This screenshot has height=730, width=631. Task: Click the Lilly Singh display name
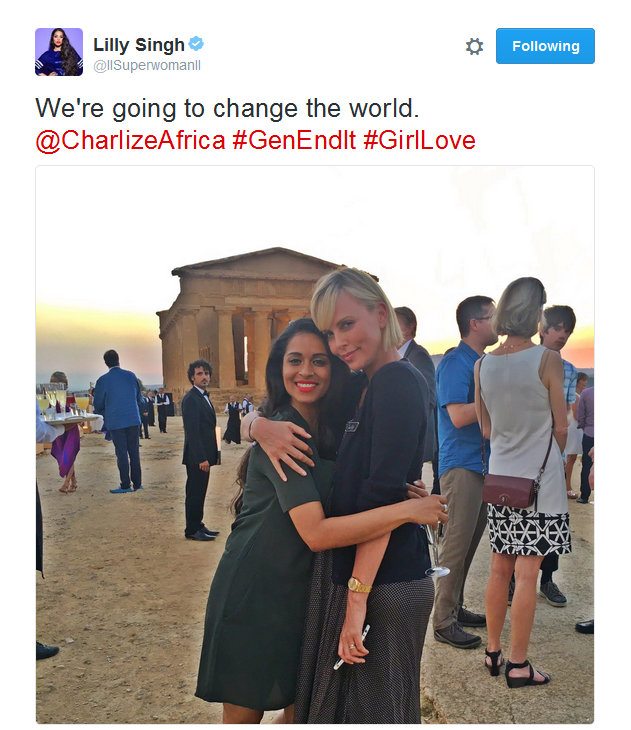click(x=139, y=45)
